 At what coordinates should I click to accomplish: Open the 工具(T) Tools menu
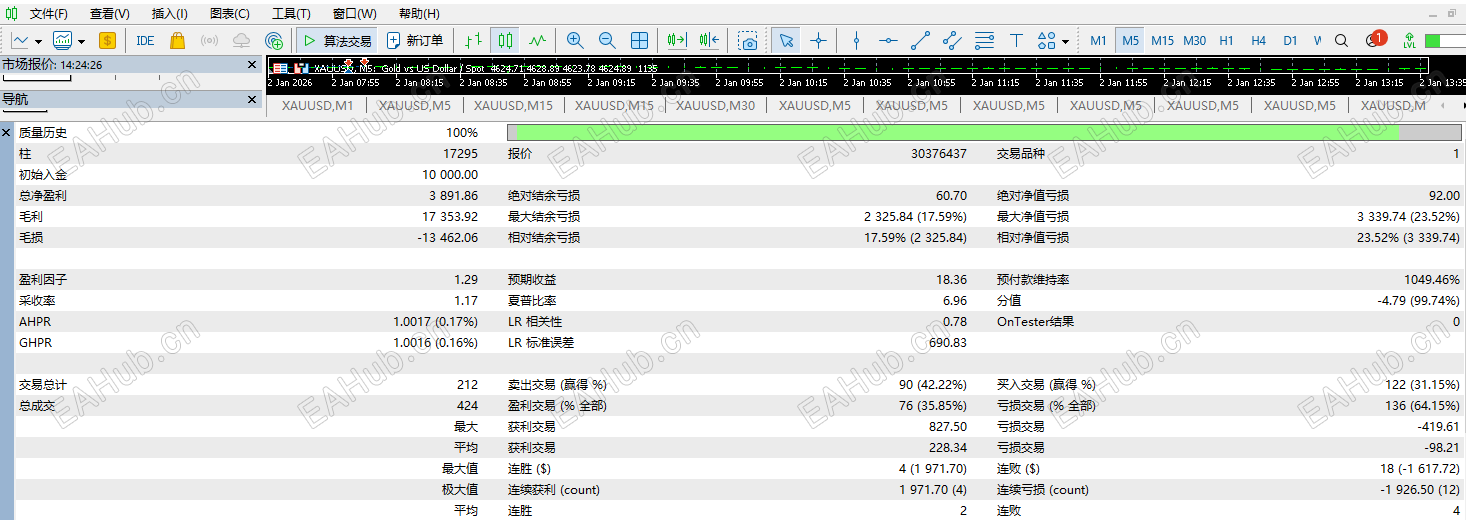291,14
